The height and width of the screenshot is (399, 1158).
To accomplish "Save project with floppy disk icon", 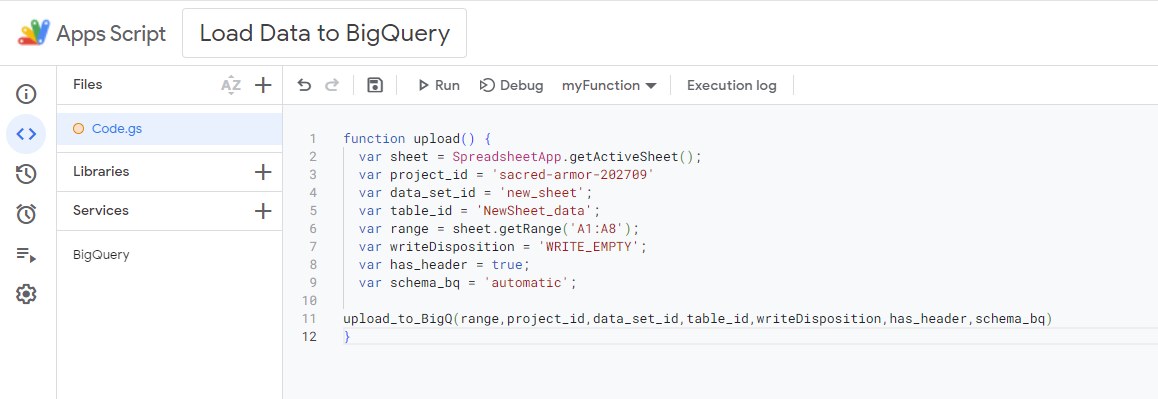I will click(x=375, y=85).
